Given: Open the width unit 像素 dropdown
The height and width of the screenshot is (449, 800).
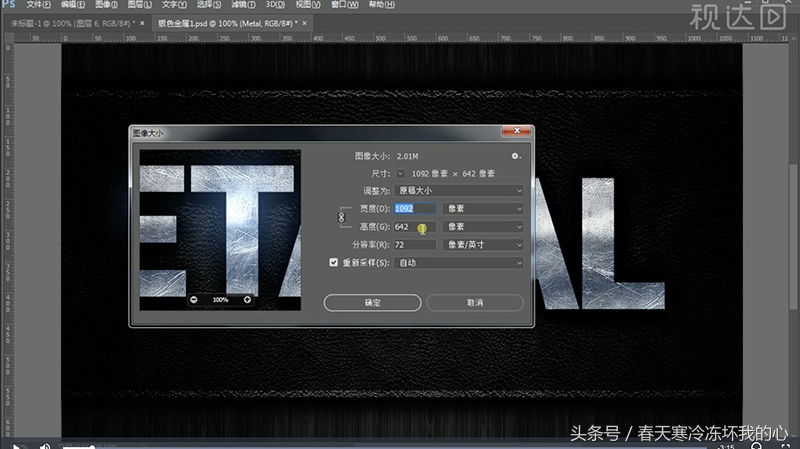Looking at the screenshot, I should click(483, 209).
